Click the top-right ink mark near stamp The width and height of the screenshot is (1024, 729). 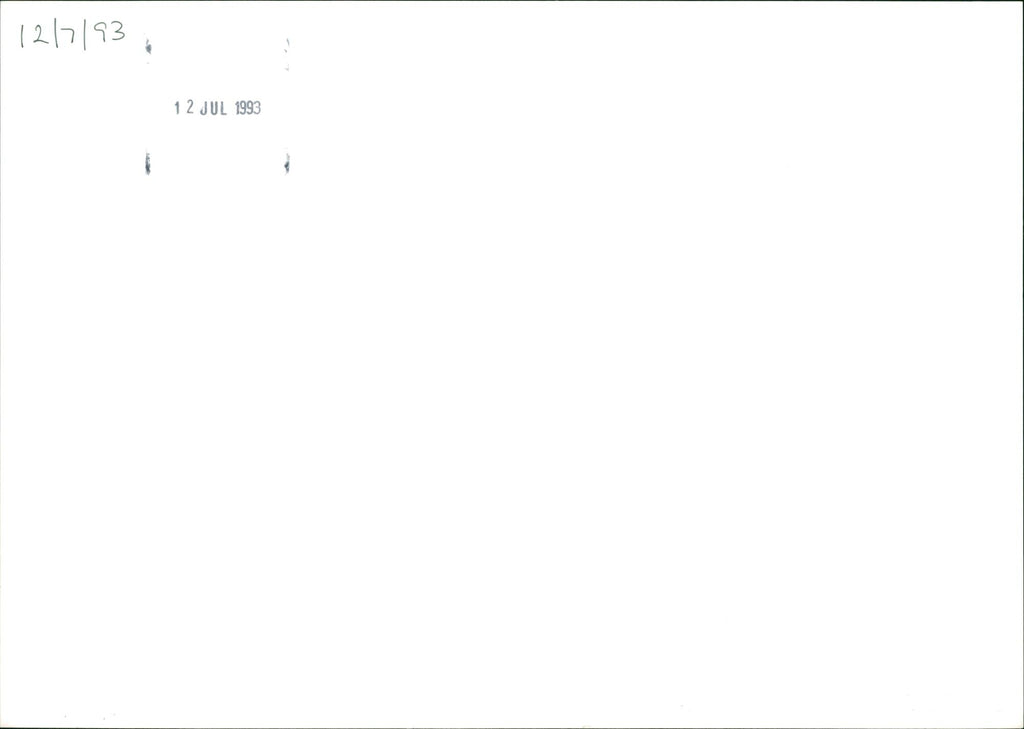tap(287, 54)
